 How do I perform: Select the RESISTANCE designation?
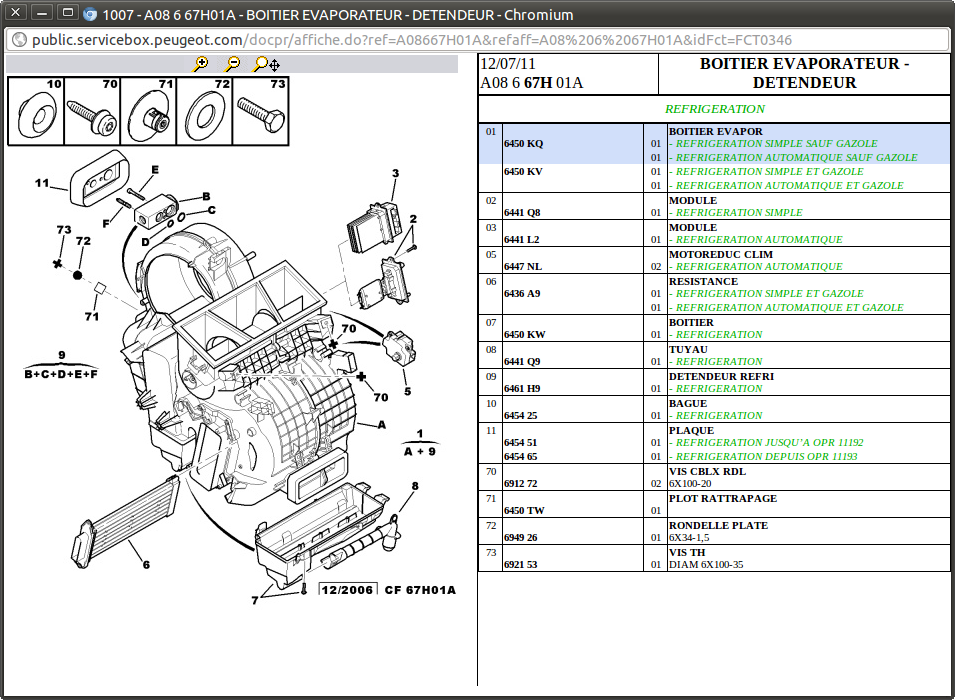pos(703,281)
